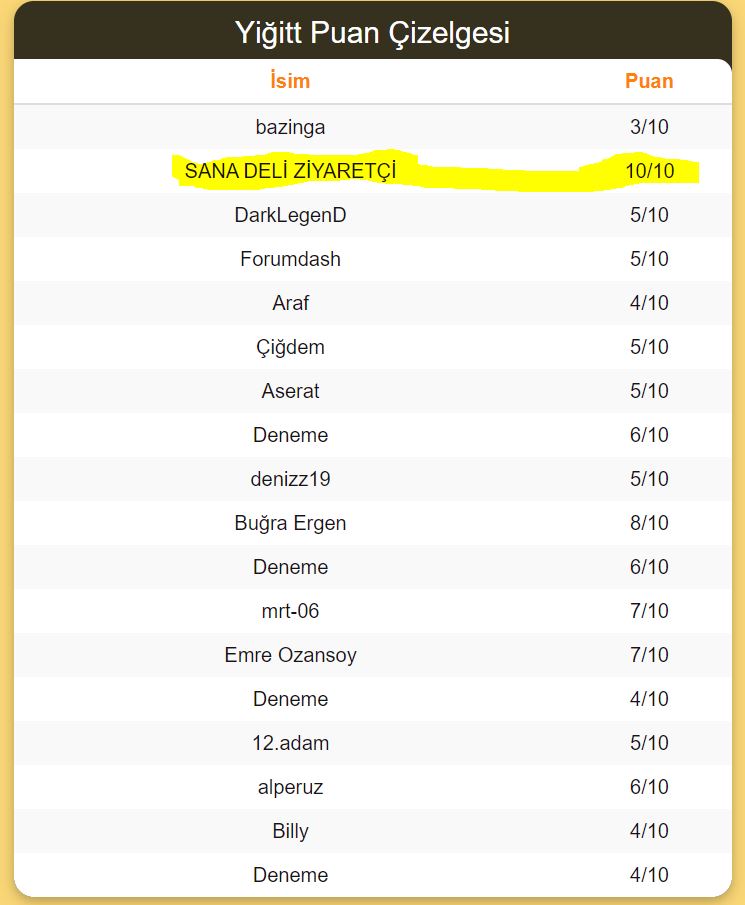Select the Emre Ozansoy name
The image size is (745, 905).
(290, 655)
